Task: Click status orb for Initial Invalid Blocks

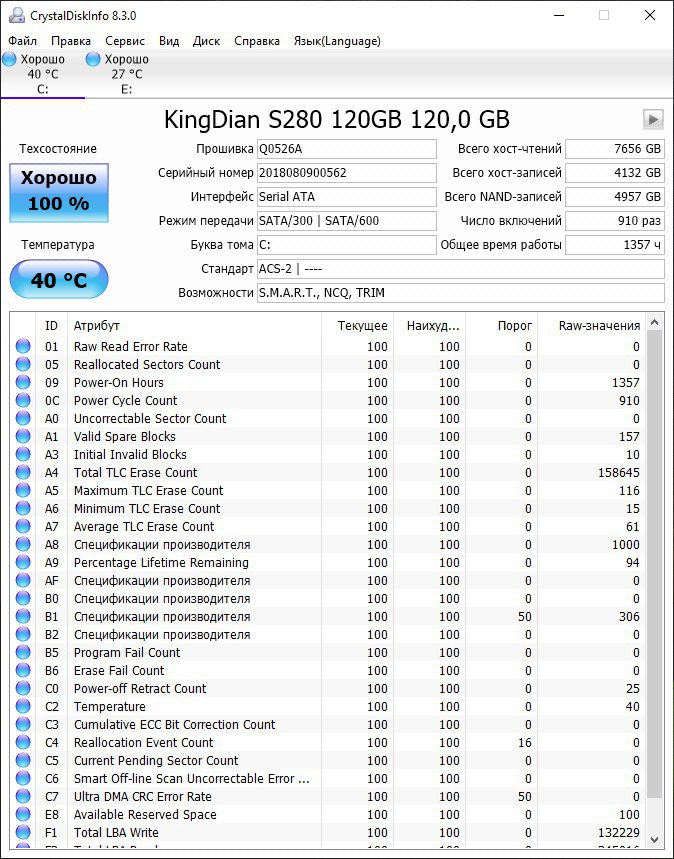Action: (23, 454)
